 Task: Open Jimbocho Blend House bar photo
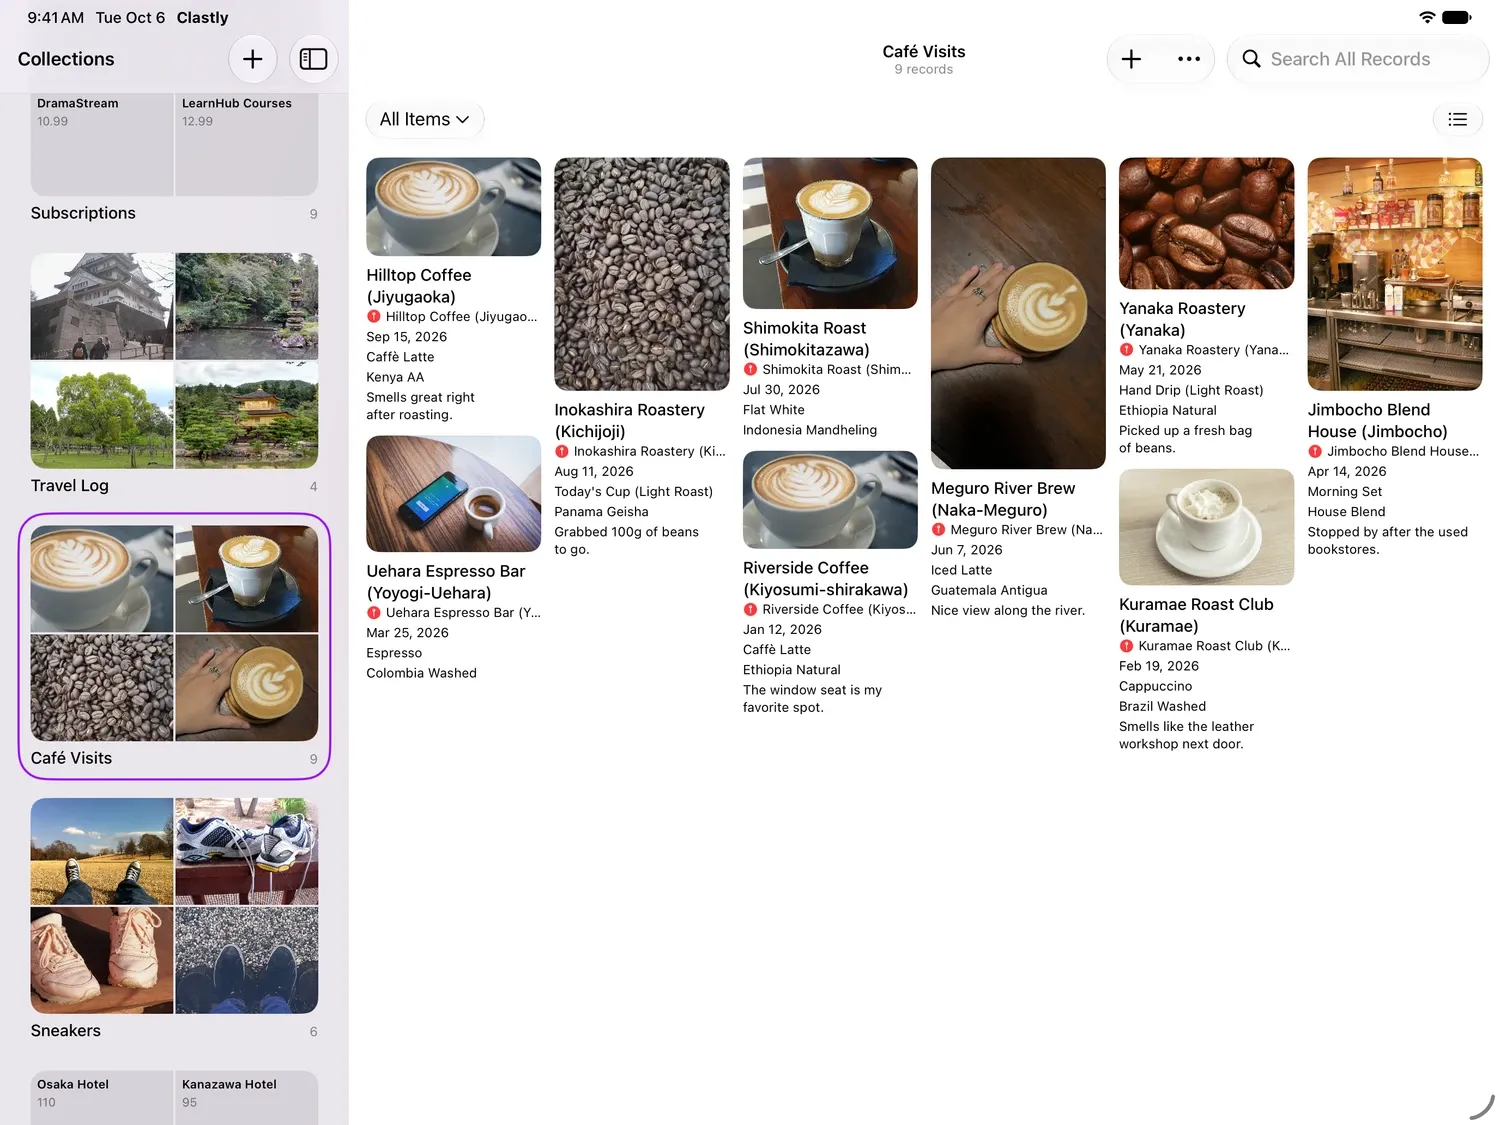[1395, 274]
